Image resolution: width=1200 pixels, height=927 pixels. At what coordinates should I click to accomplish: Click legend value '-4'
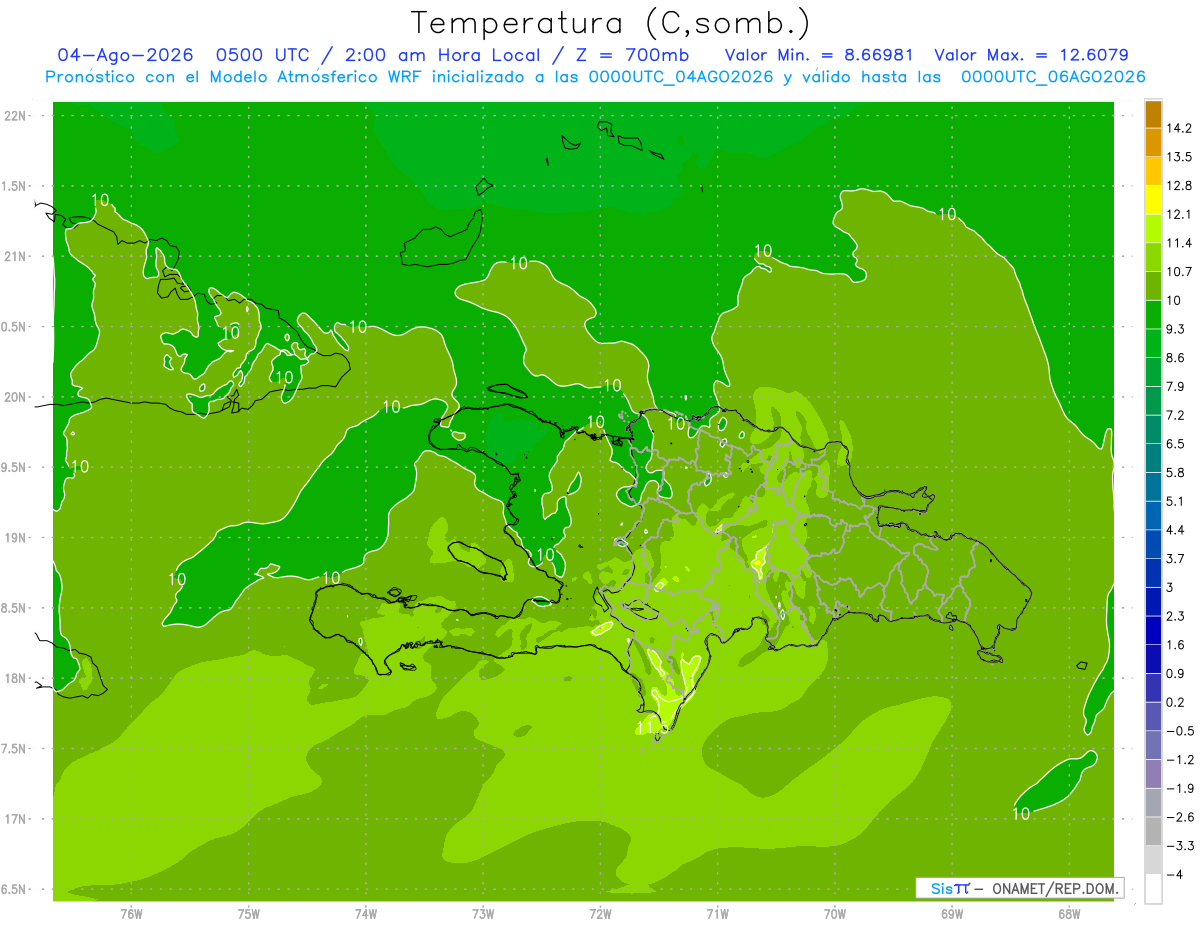point(1174,874)
